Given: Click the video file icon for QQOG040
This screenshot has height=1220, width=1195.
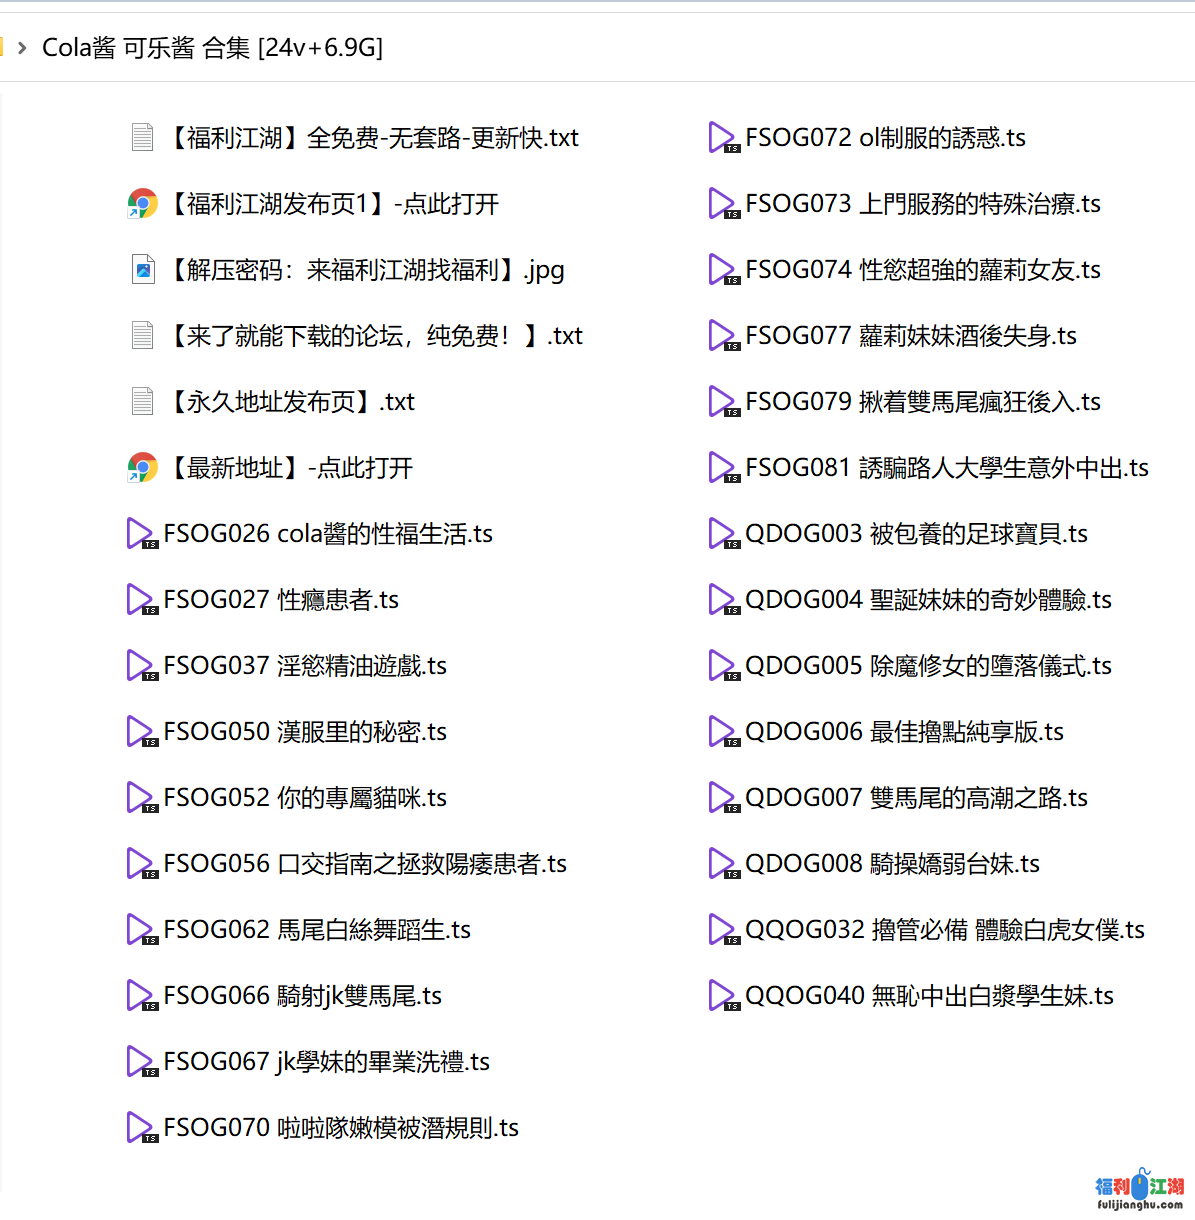Looking at the screenshot, I should pyautogui.click(x=722, y=996).
